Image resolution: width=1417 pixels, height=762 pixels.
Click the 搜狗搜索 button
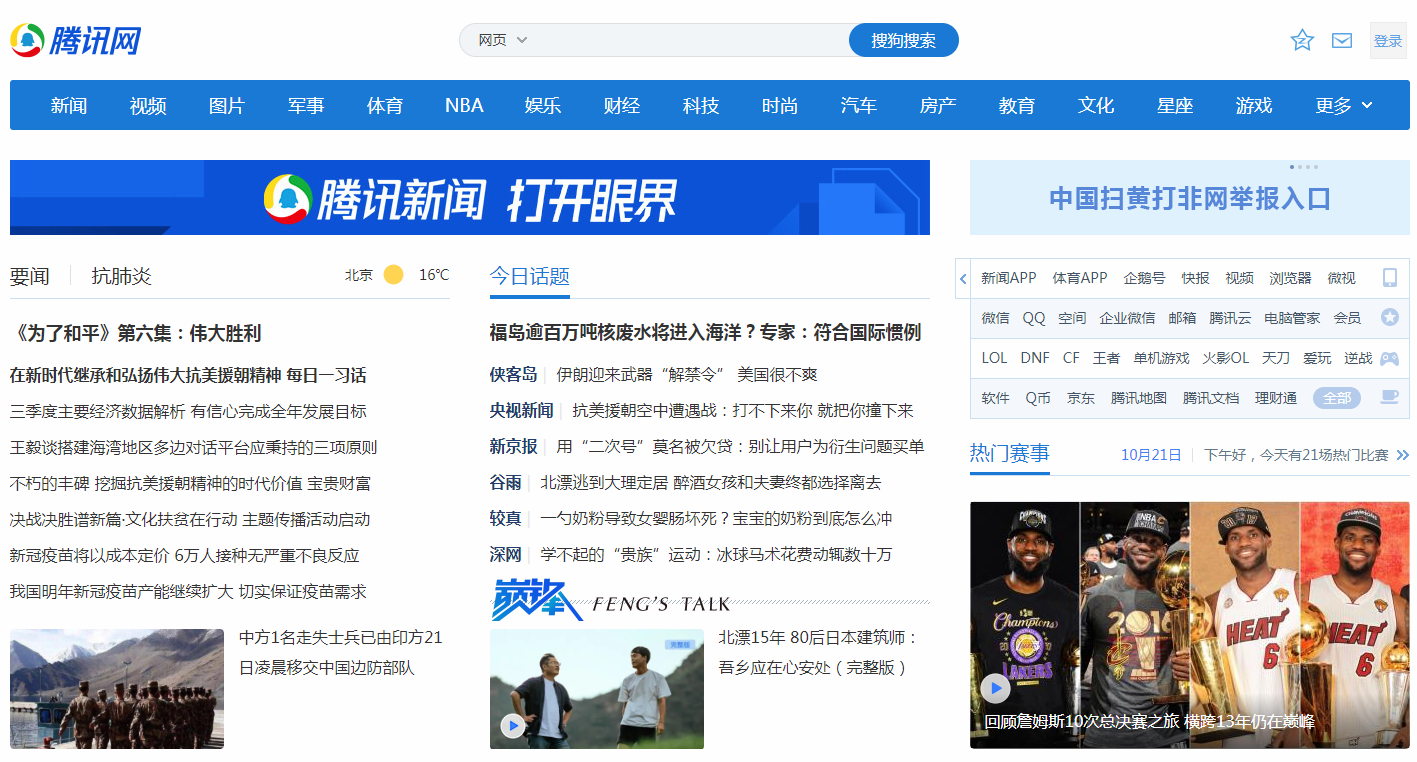point(904,40)
